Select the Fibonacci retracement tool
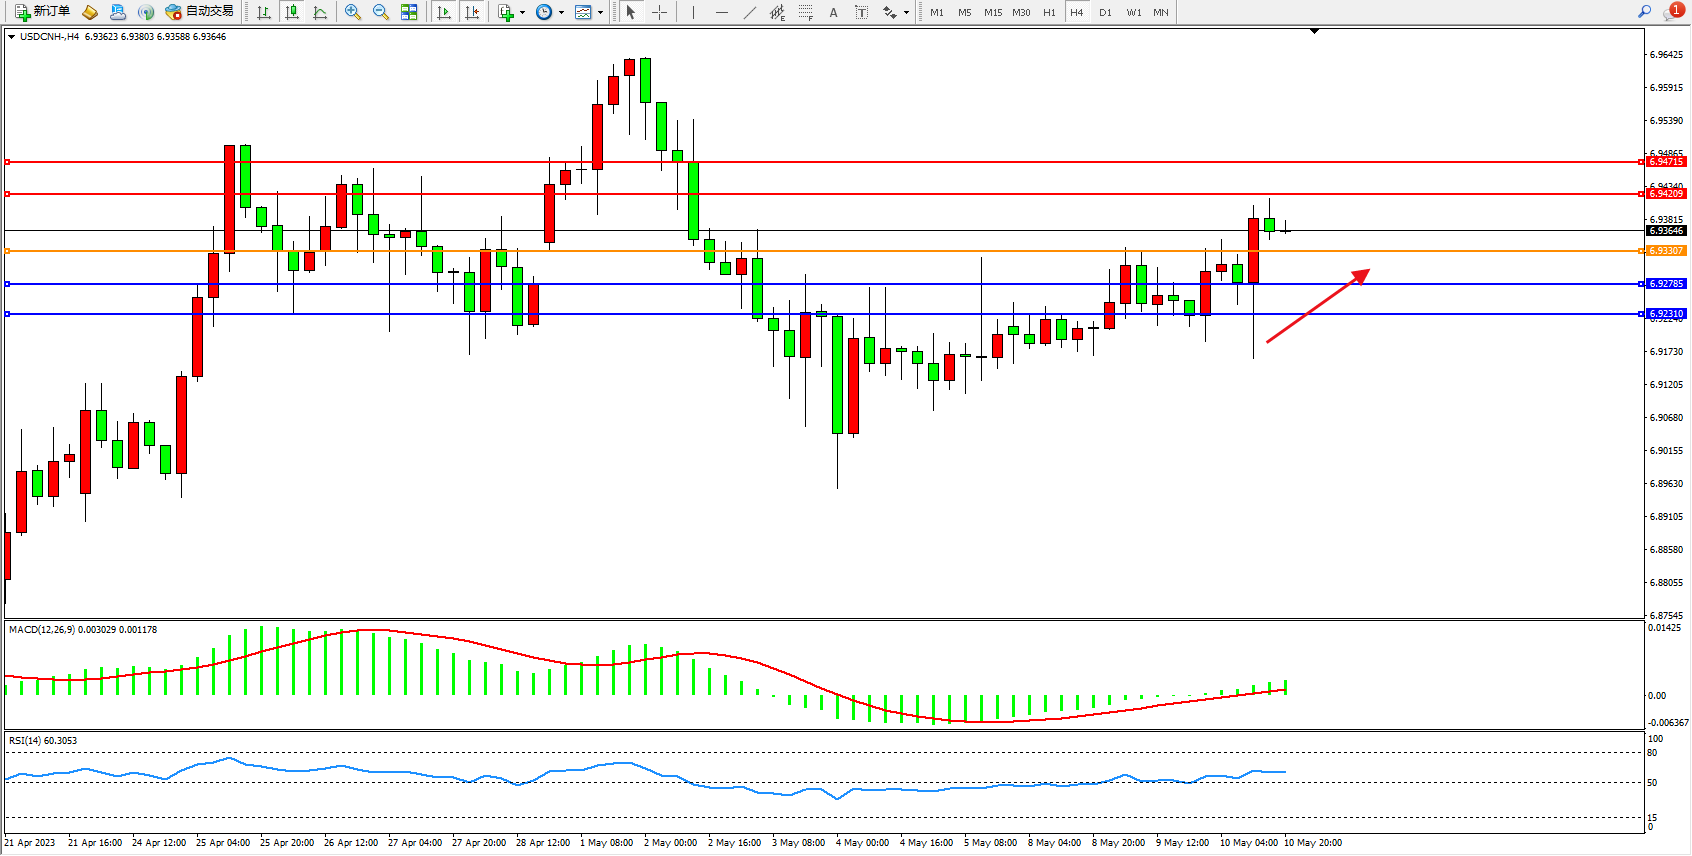The height and width of the screenshot is (856, 1692). point(805,12)
